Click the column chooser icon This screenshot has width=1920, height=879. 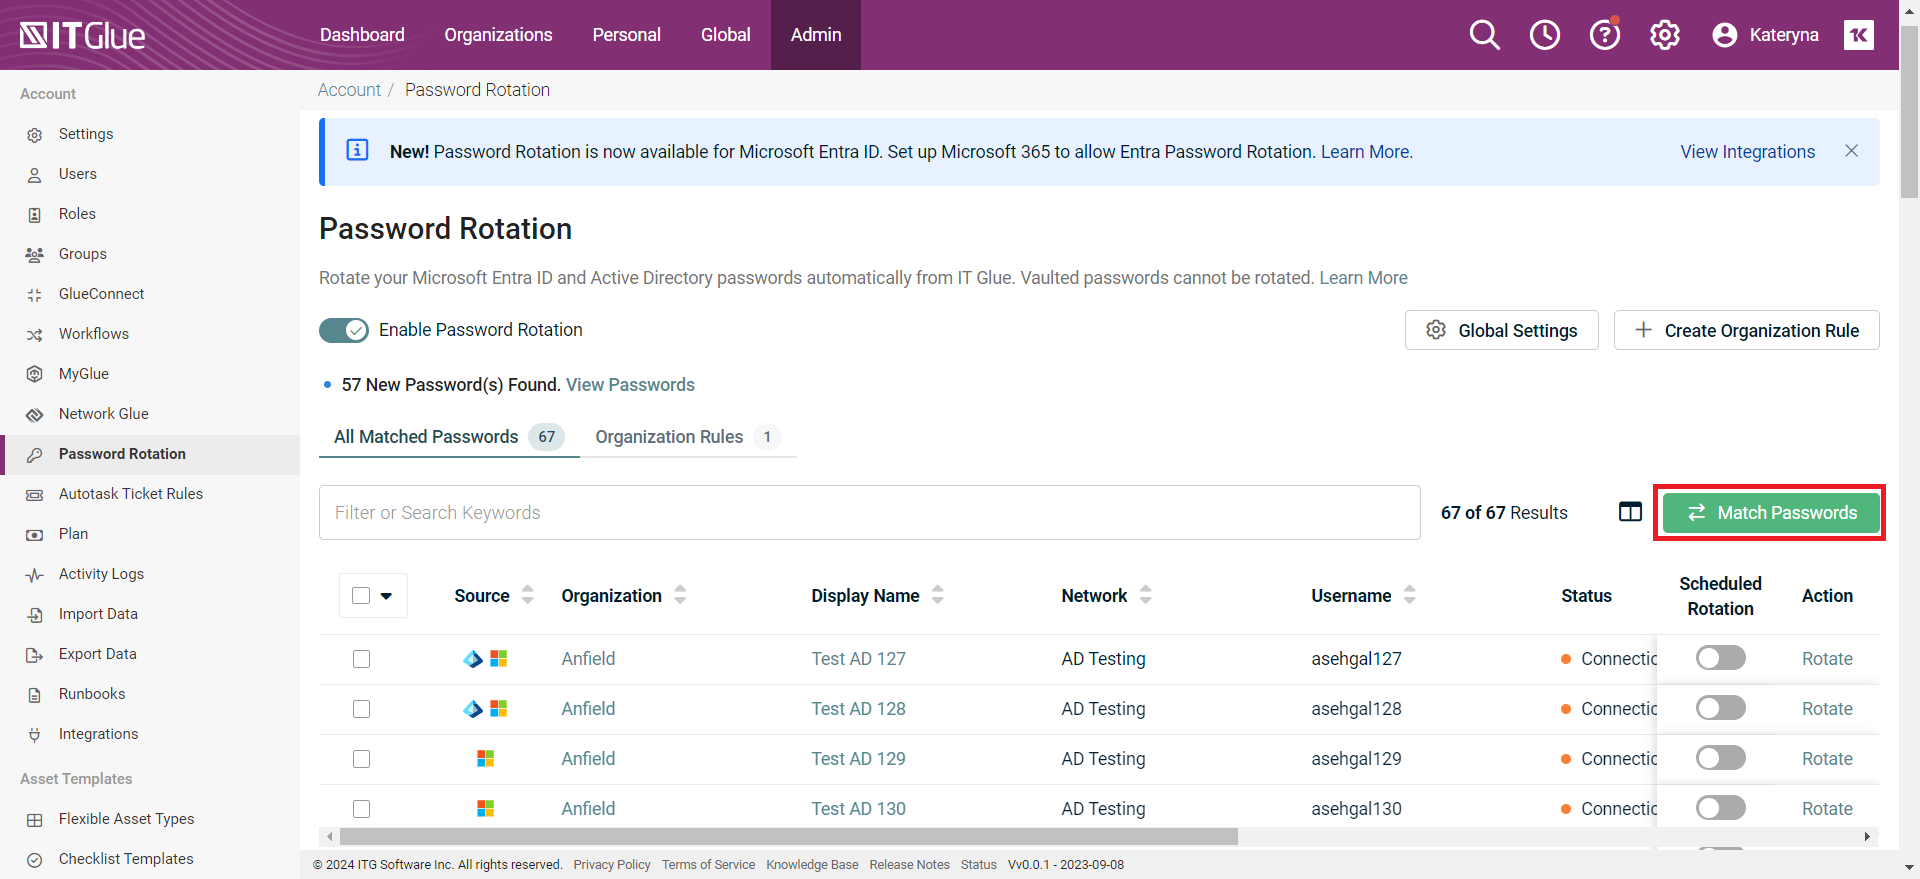coord(1630,512)
